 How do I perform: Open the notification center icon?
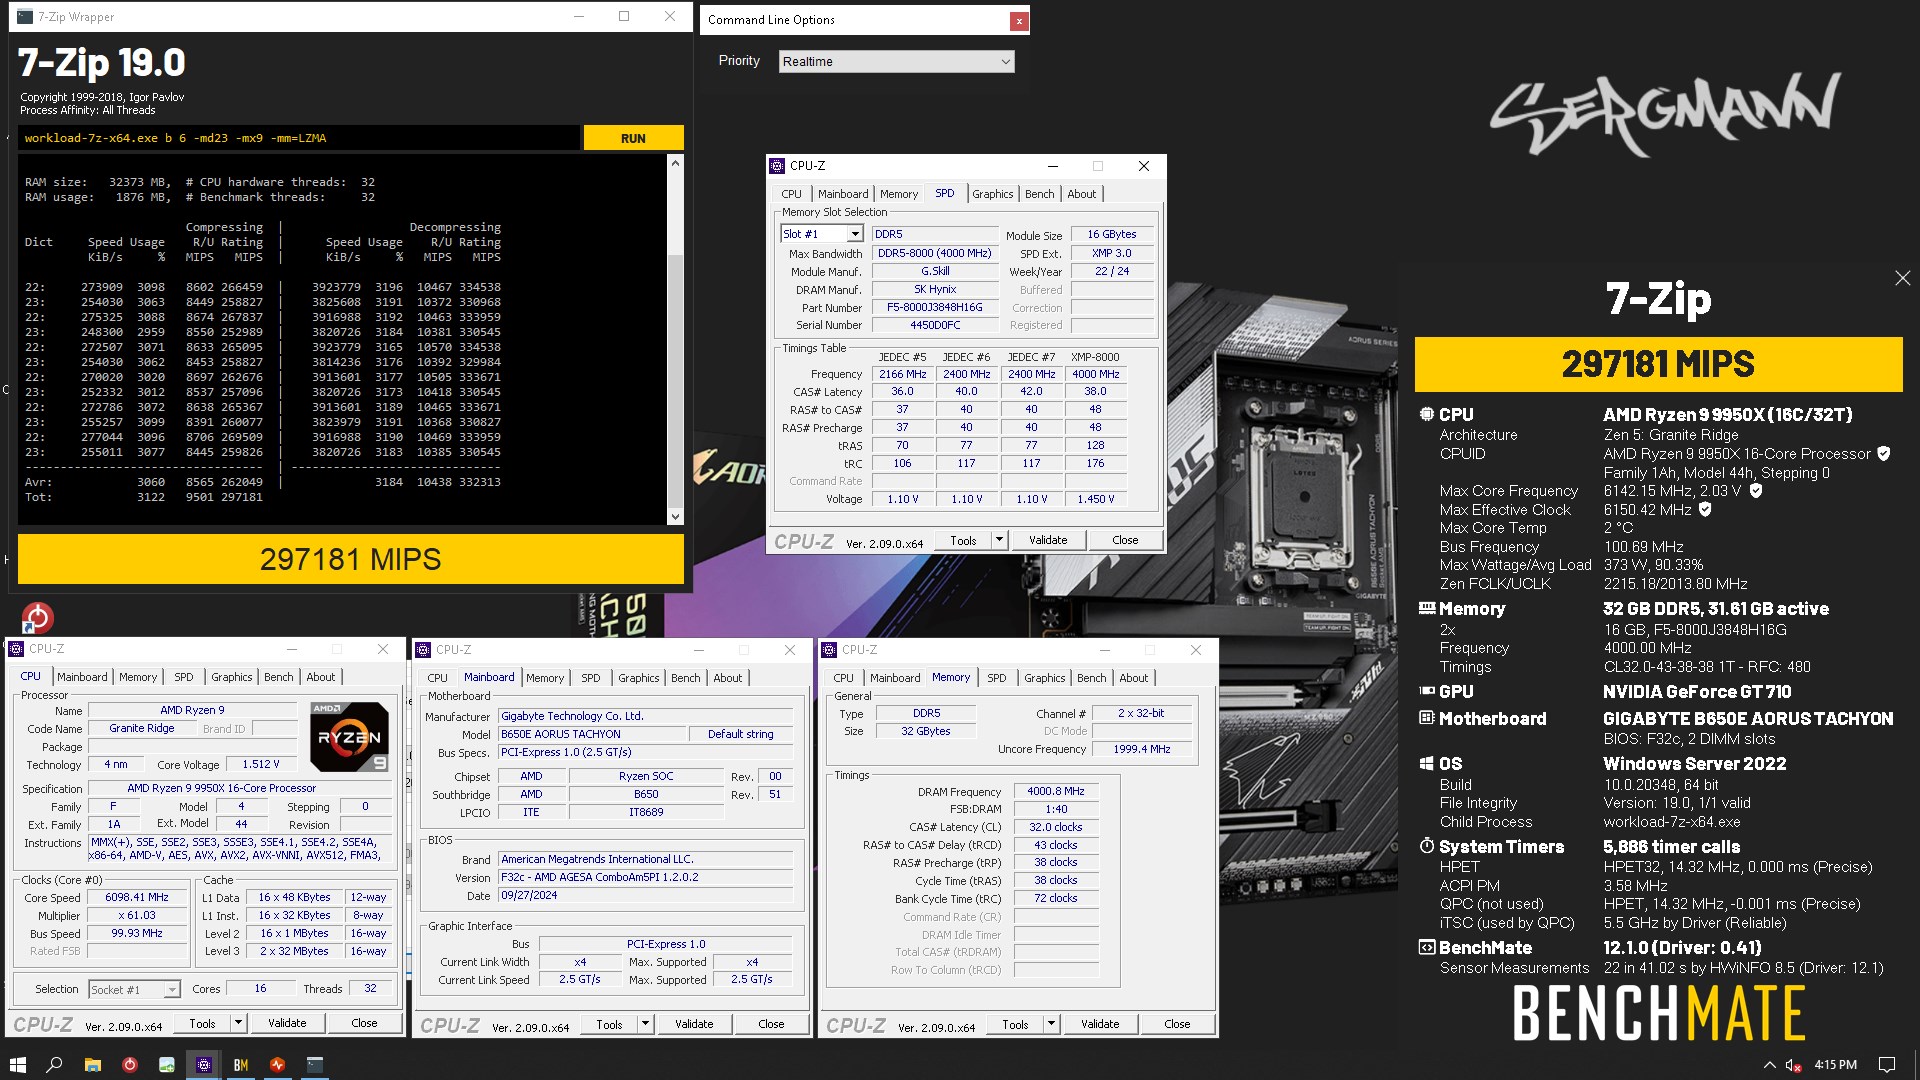click(x=1886, y=1065)
